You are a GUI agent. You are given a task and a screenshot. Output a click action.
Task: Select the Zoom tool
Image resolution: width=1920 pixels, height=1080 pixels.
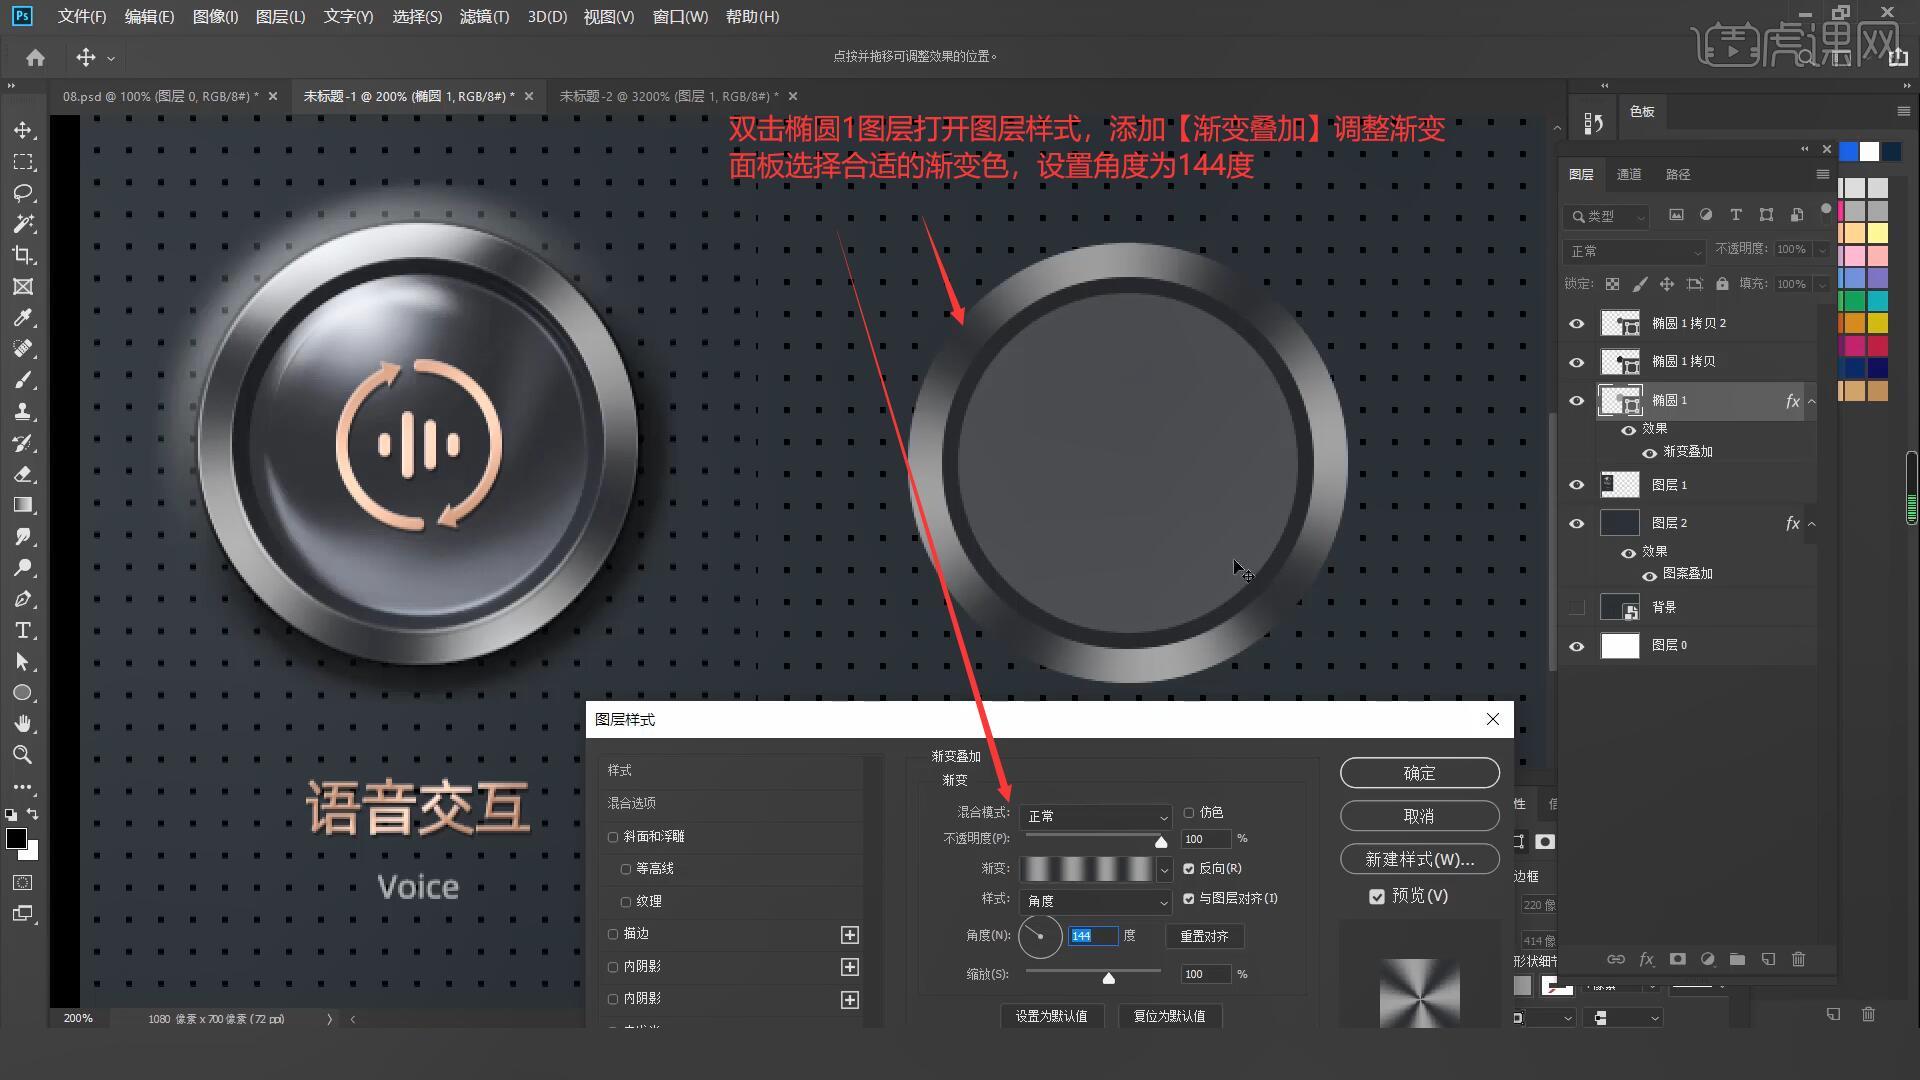23,755
